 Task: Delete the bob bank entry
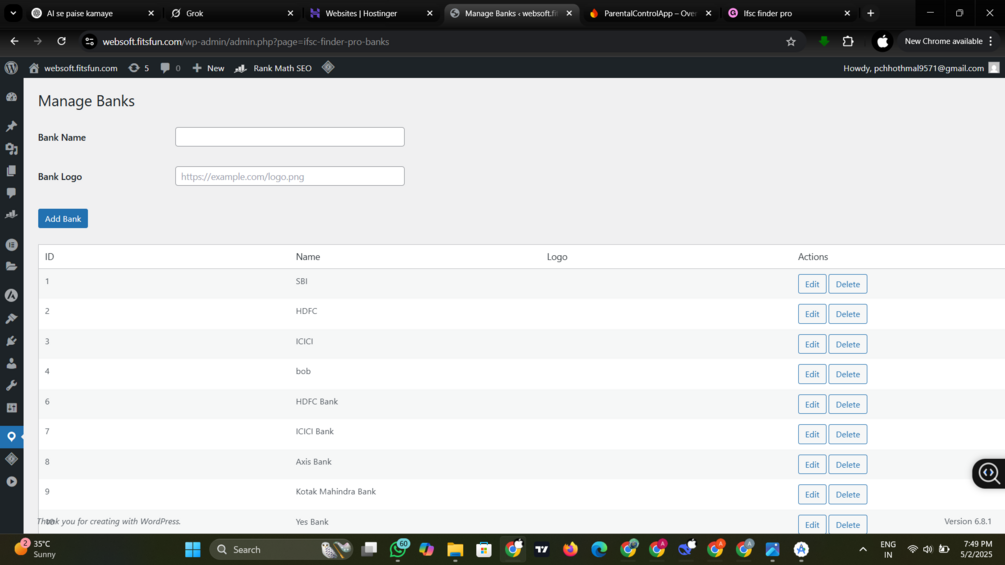[x=847, y=374]
